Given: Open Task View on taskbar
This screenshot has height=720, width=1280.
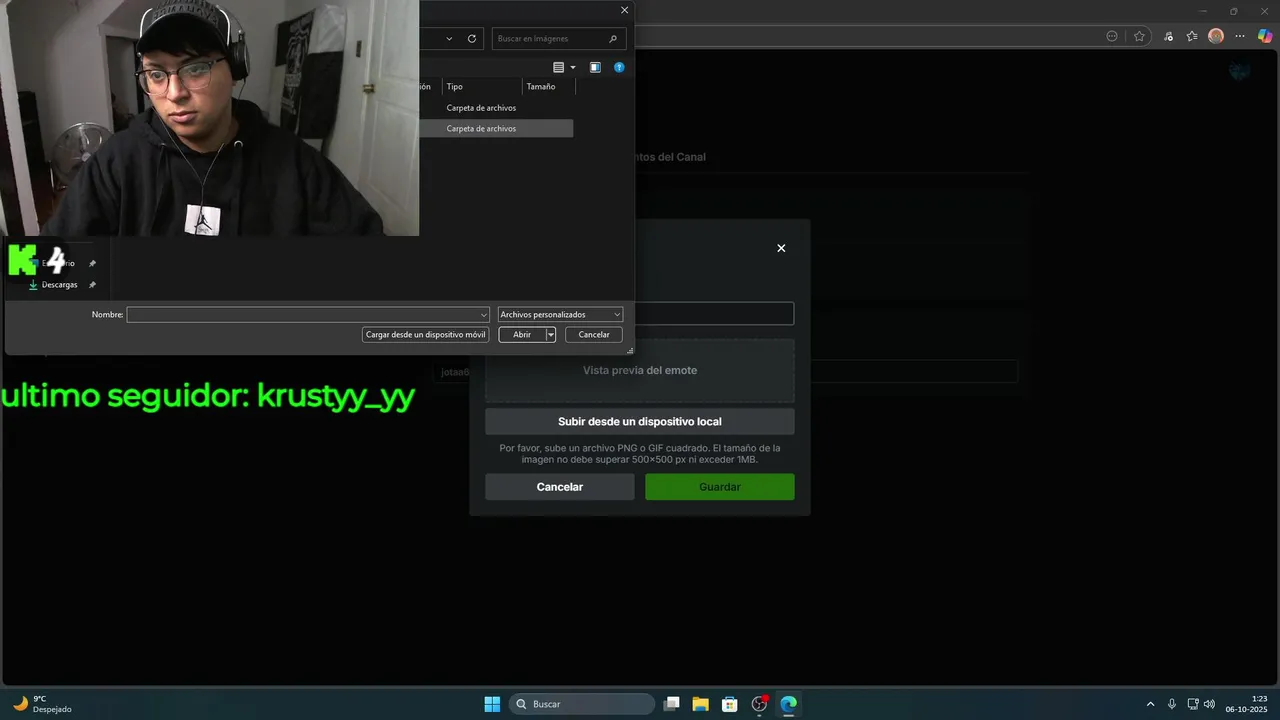Looking at the screenshot, I should pyautogui.click(x=672, y=704).
